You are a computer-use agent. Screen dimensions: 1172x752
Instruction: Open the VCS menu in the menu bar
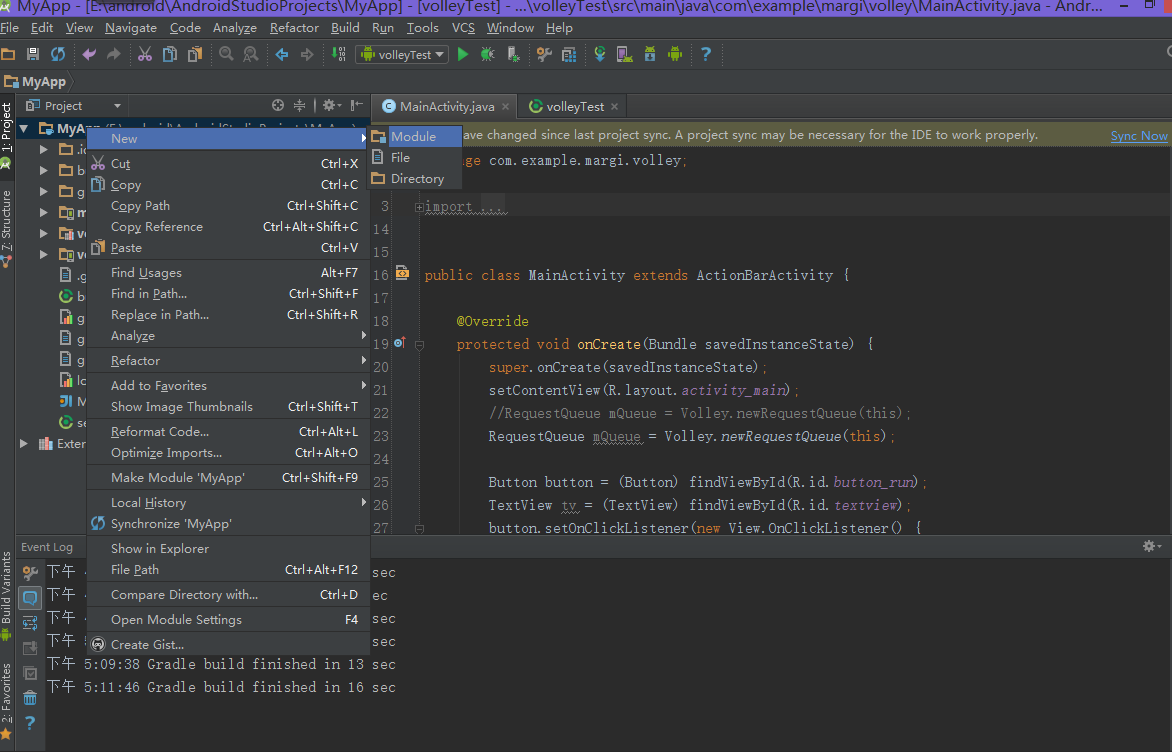[463, 28]
